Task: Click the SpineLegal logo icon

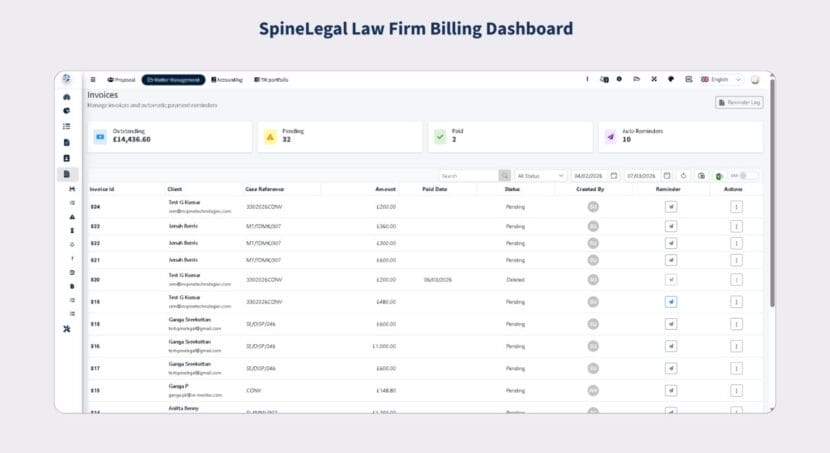Action: [66, 79]
